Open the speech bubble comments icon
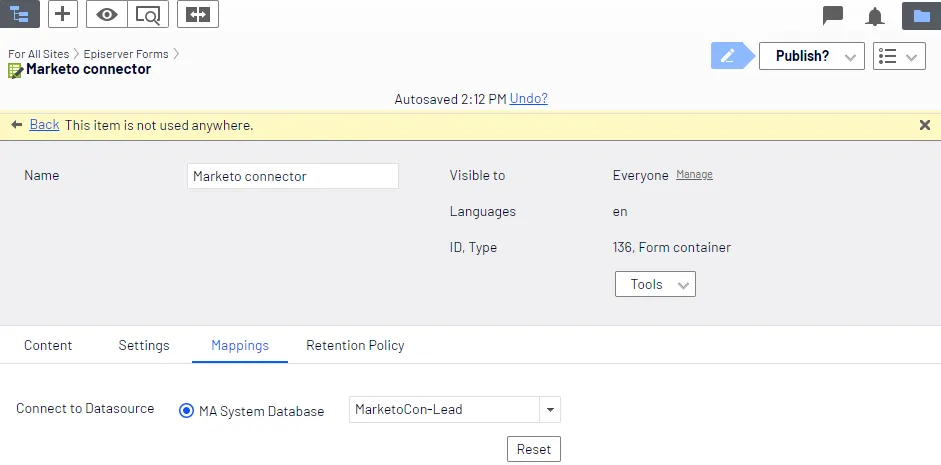 point(833,15)
